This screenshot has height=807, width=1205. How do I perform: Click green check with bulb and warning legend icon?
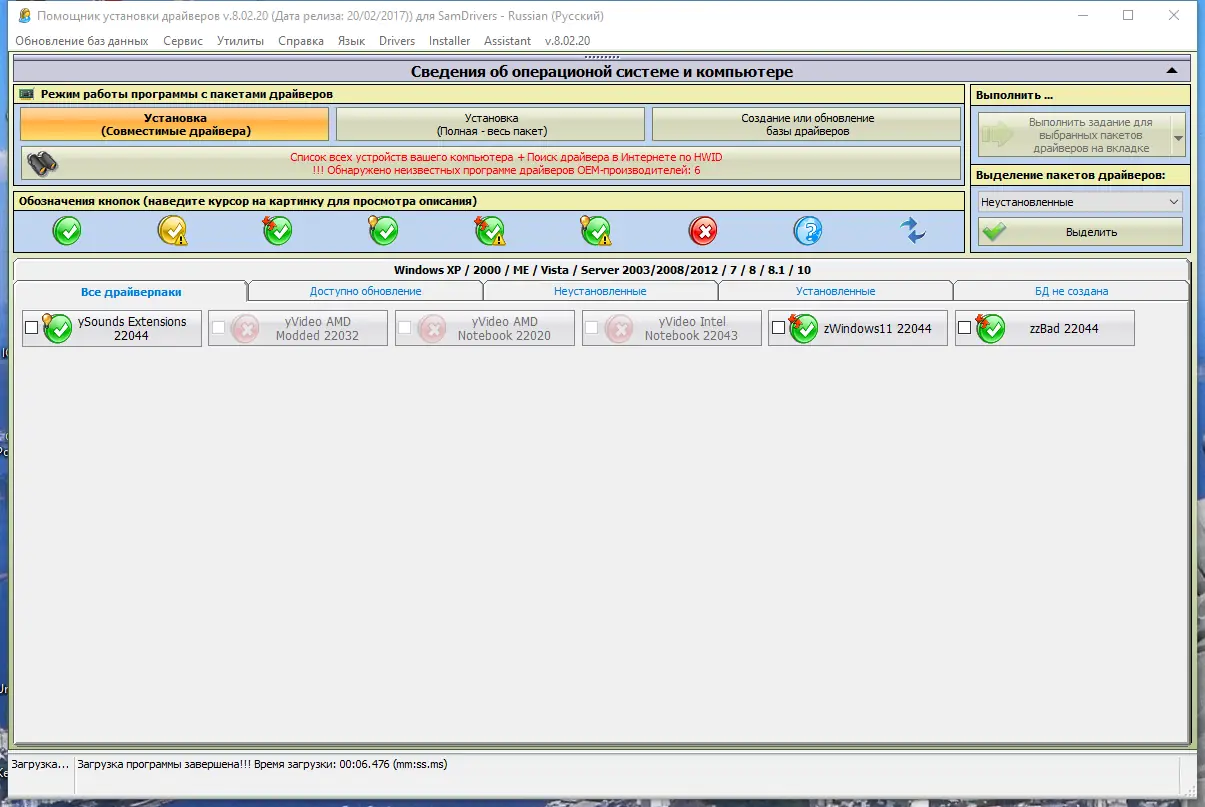tap(596, 231)
